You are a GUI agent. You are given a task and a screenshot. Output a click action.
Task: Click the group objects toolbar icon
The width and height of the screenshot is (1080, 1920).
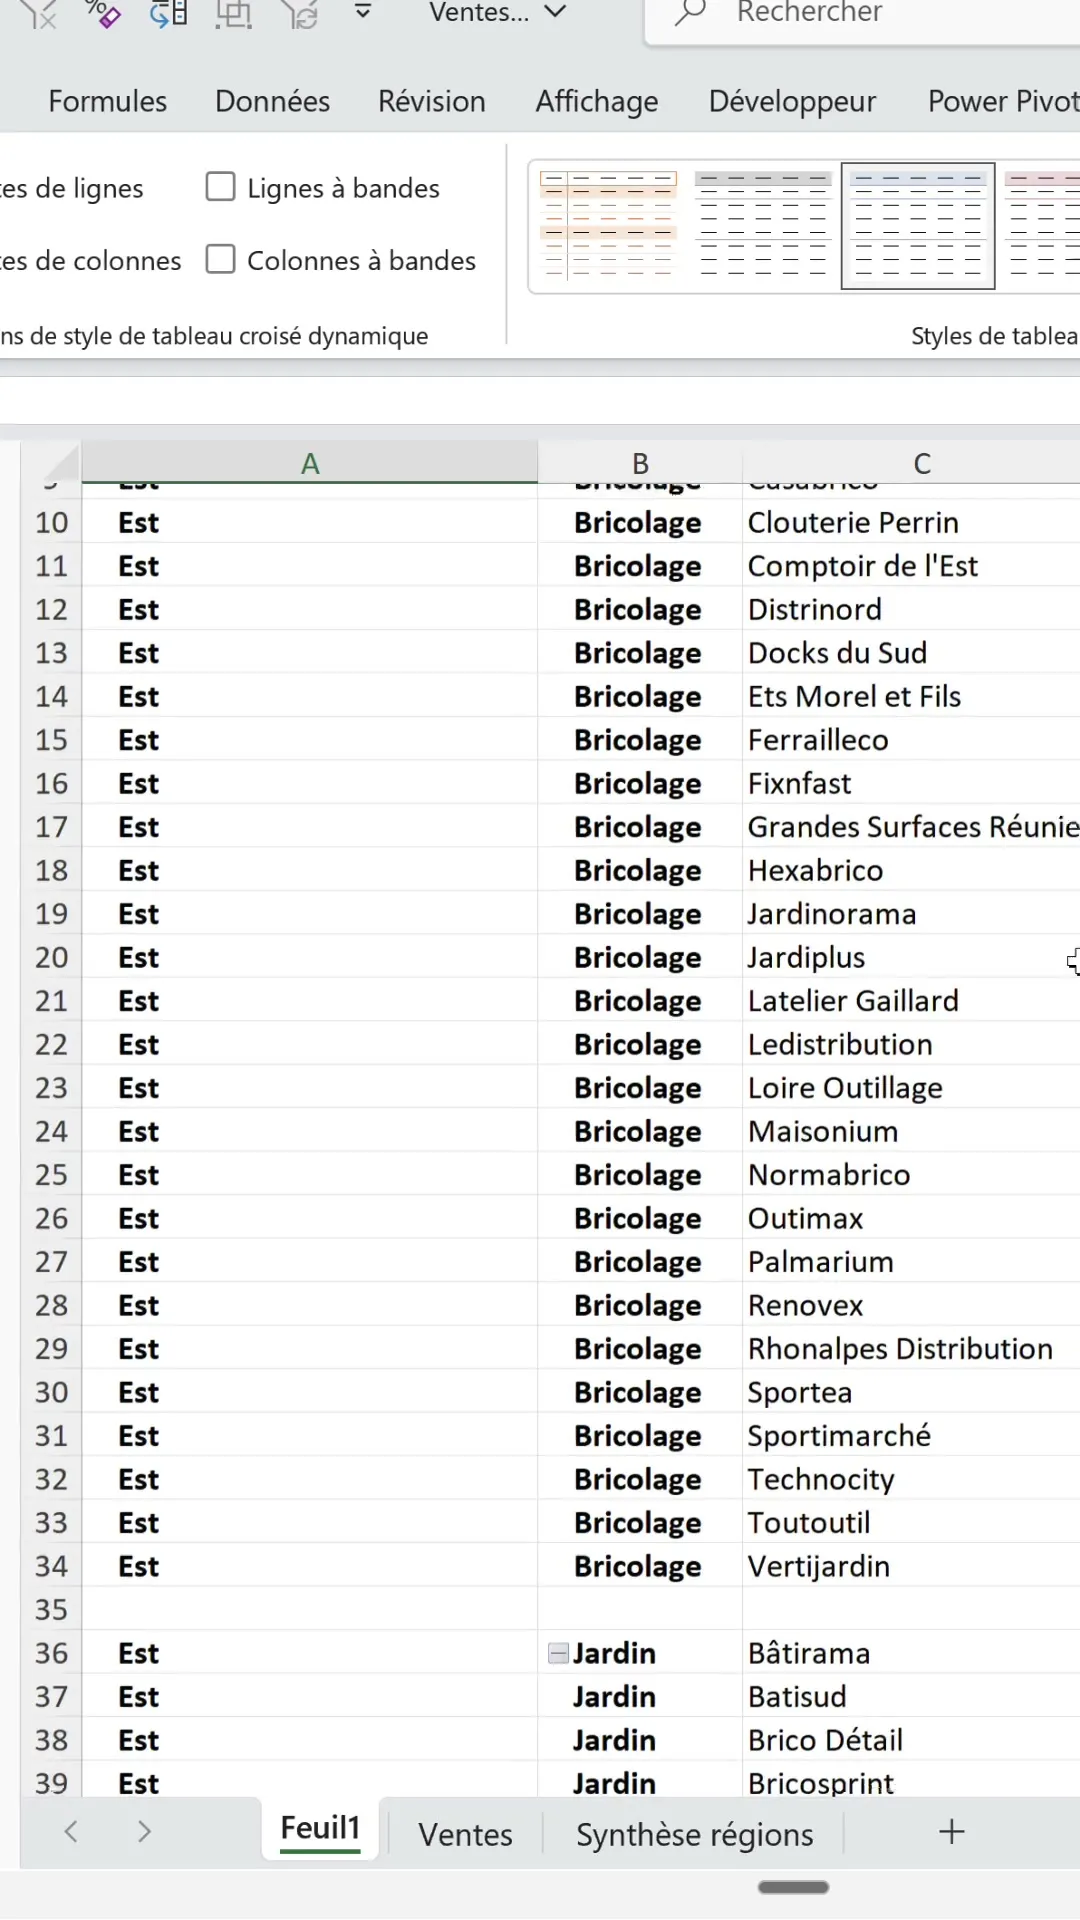point(234,13)
